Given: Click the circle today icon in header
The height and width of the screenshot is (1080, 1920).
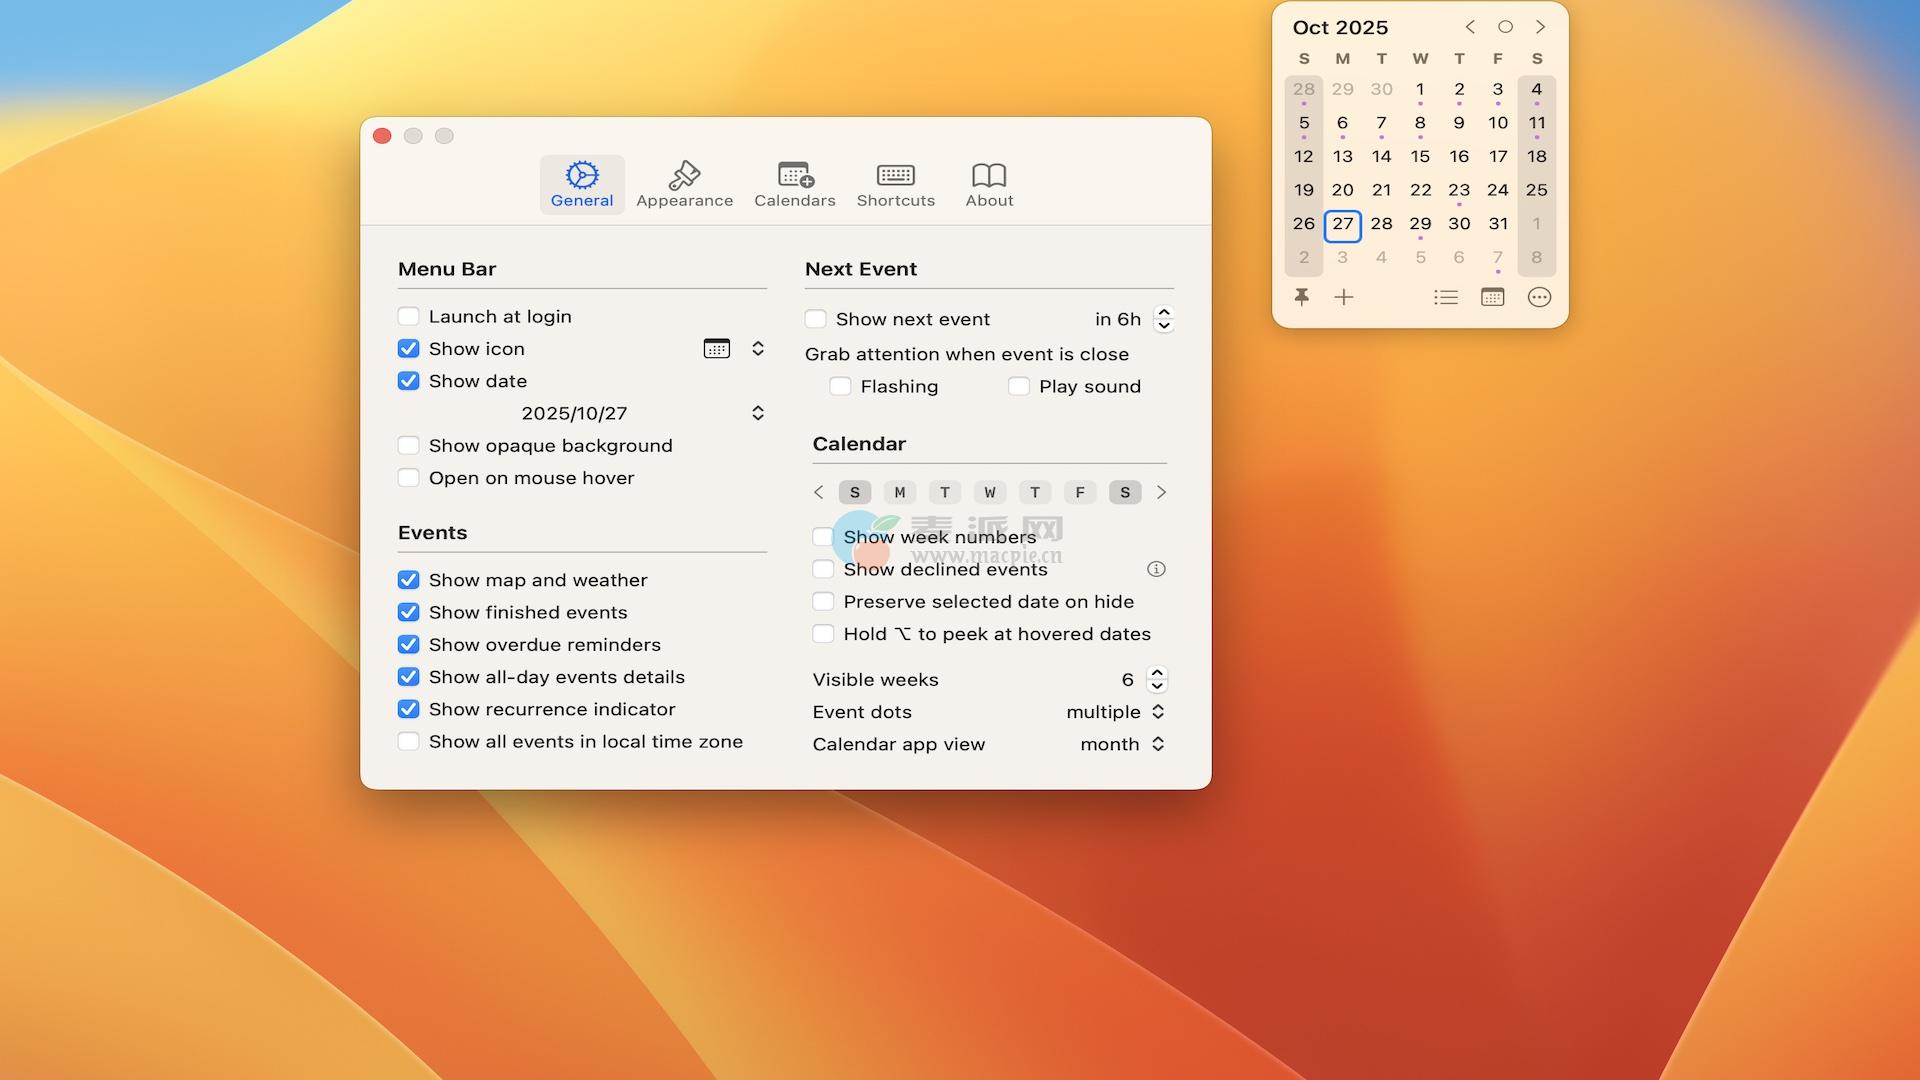Looking at the screenshot, I should [1505, 27].
